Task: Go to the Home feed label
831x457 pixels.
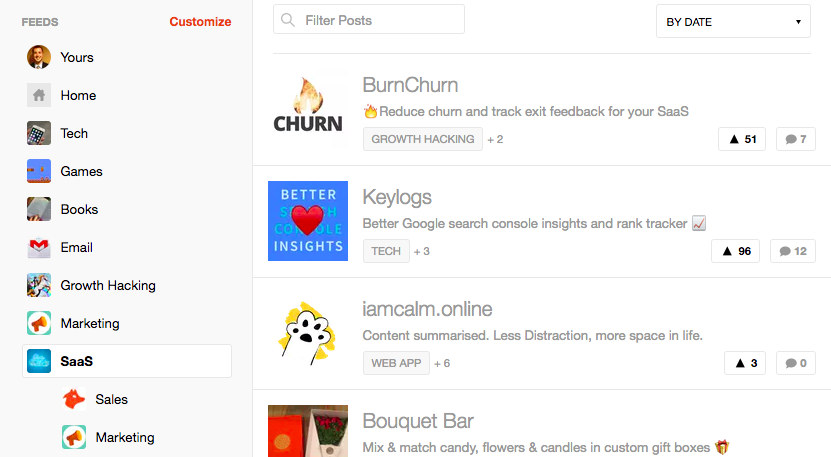Action: [78, 95]
